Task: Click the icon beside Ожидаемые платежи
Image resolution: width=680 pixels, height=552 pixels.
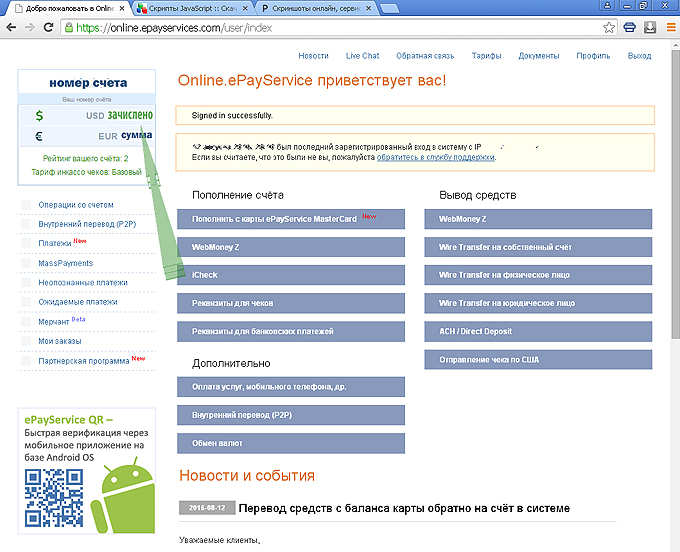Action: click(26, 302)
